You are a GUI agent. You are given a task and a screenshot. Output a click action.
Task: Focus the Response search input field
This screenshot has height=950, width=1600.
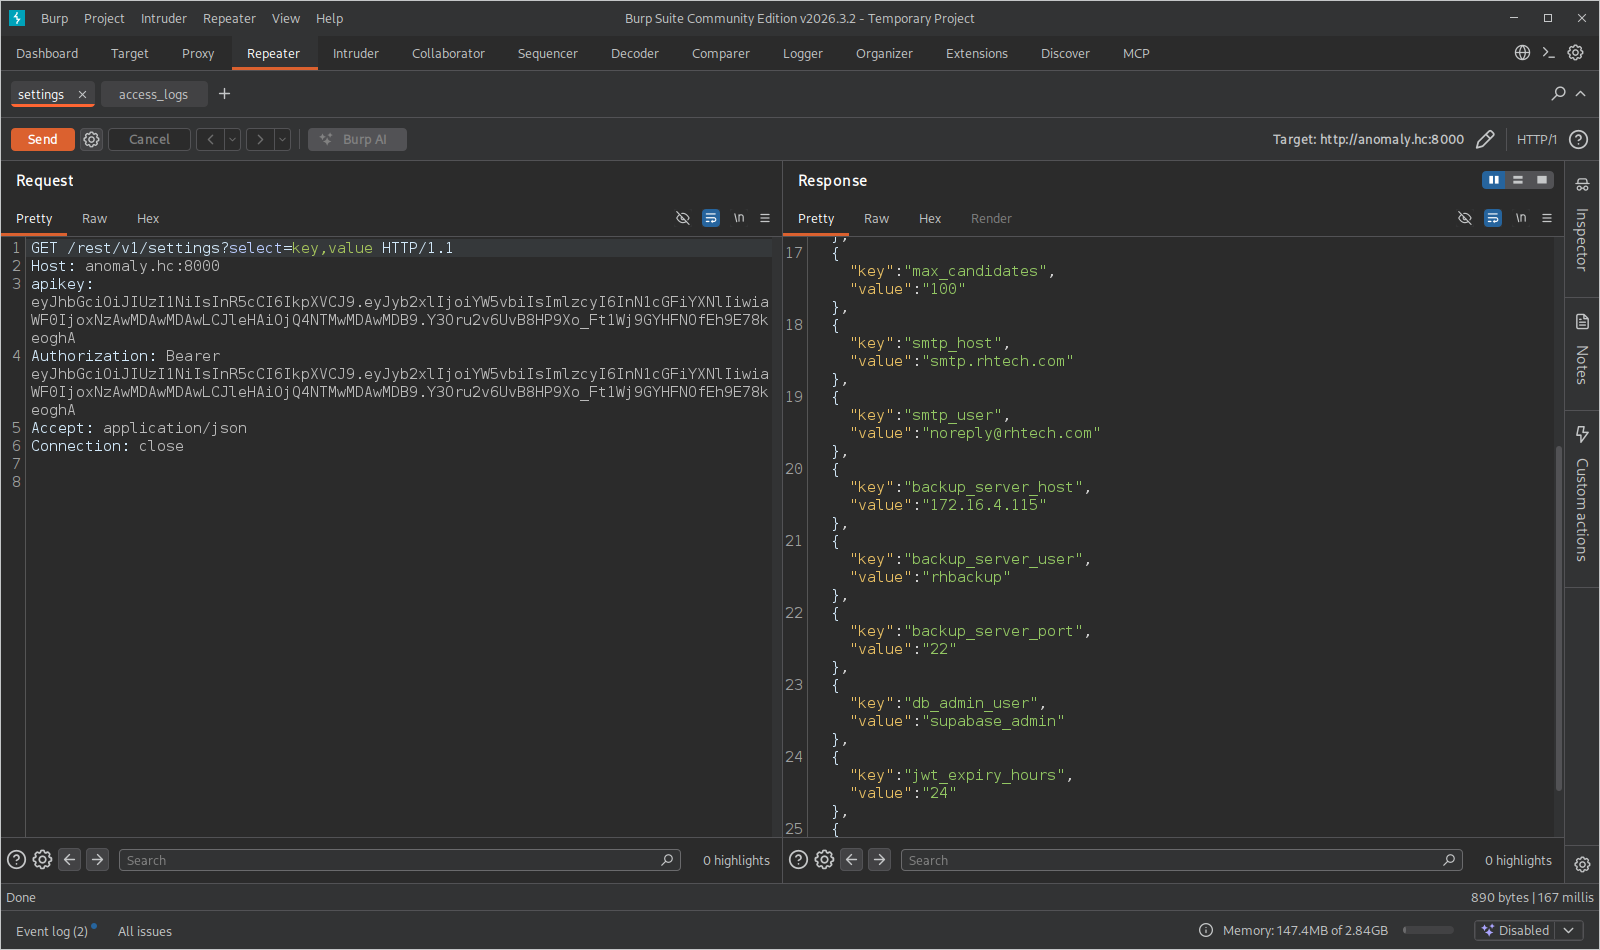(1181, 860)
